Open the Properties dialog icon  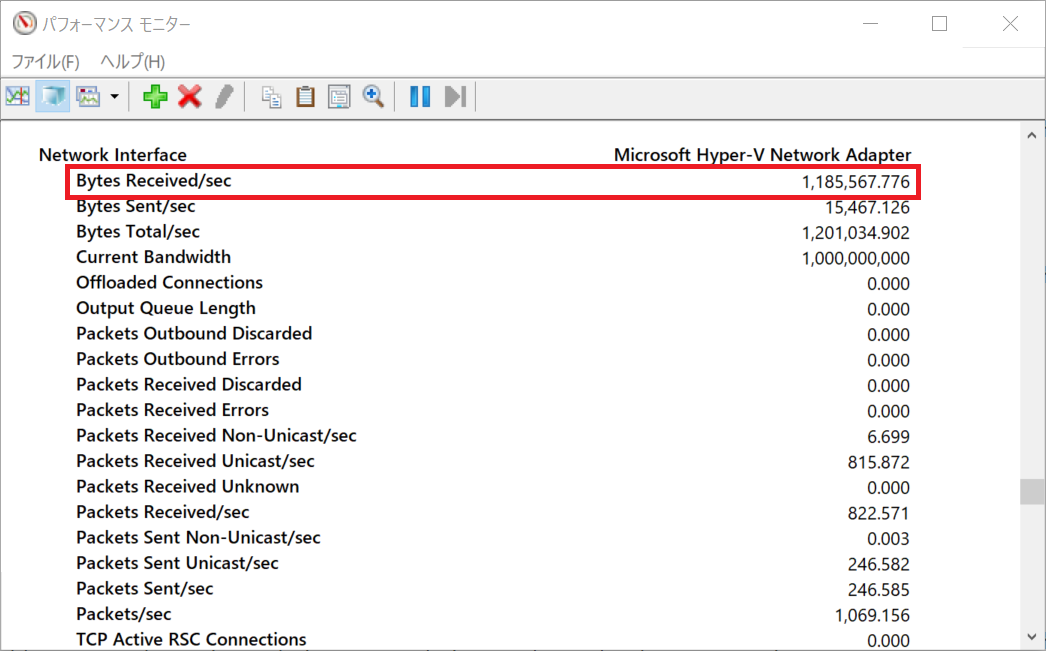point(339,96)
